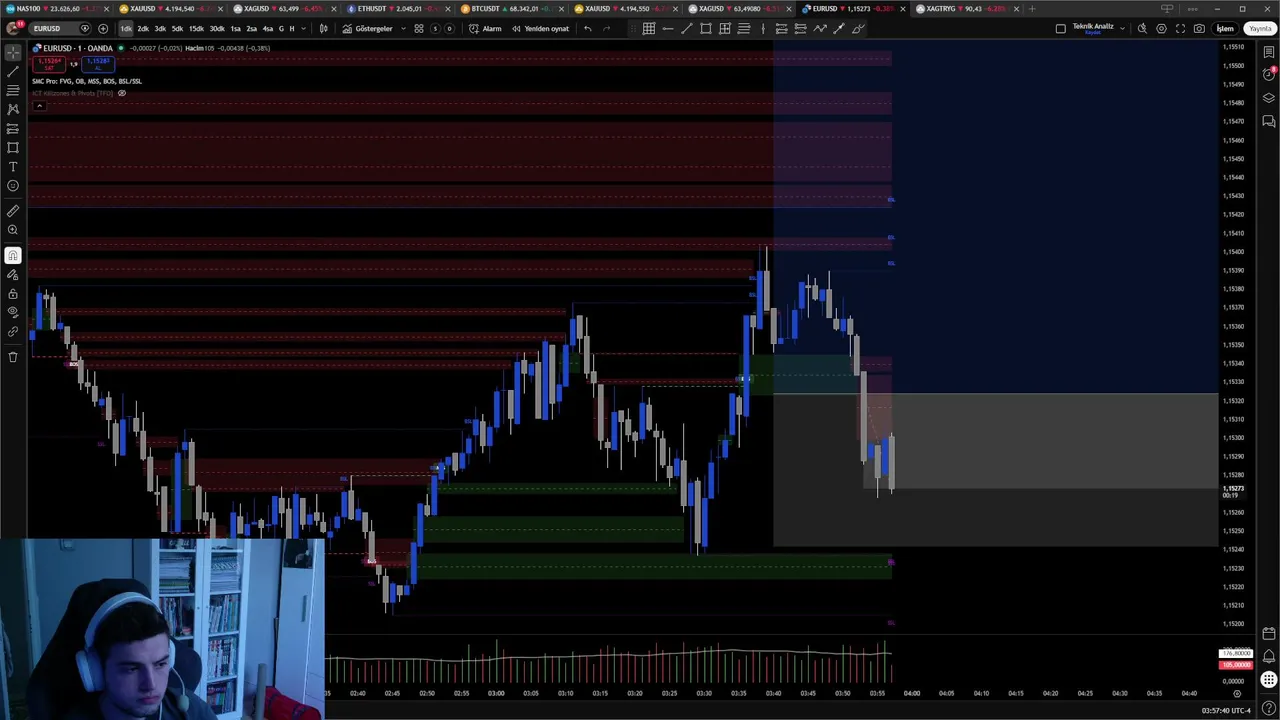
Task: Select the ruler measure tool
Action: (x=13, y=211)
